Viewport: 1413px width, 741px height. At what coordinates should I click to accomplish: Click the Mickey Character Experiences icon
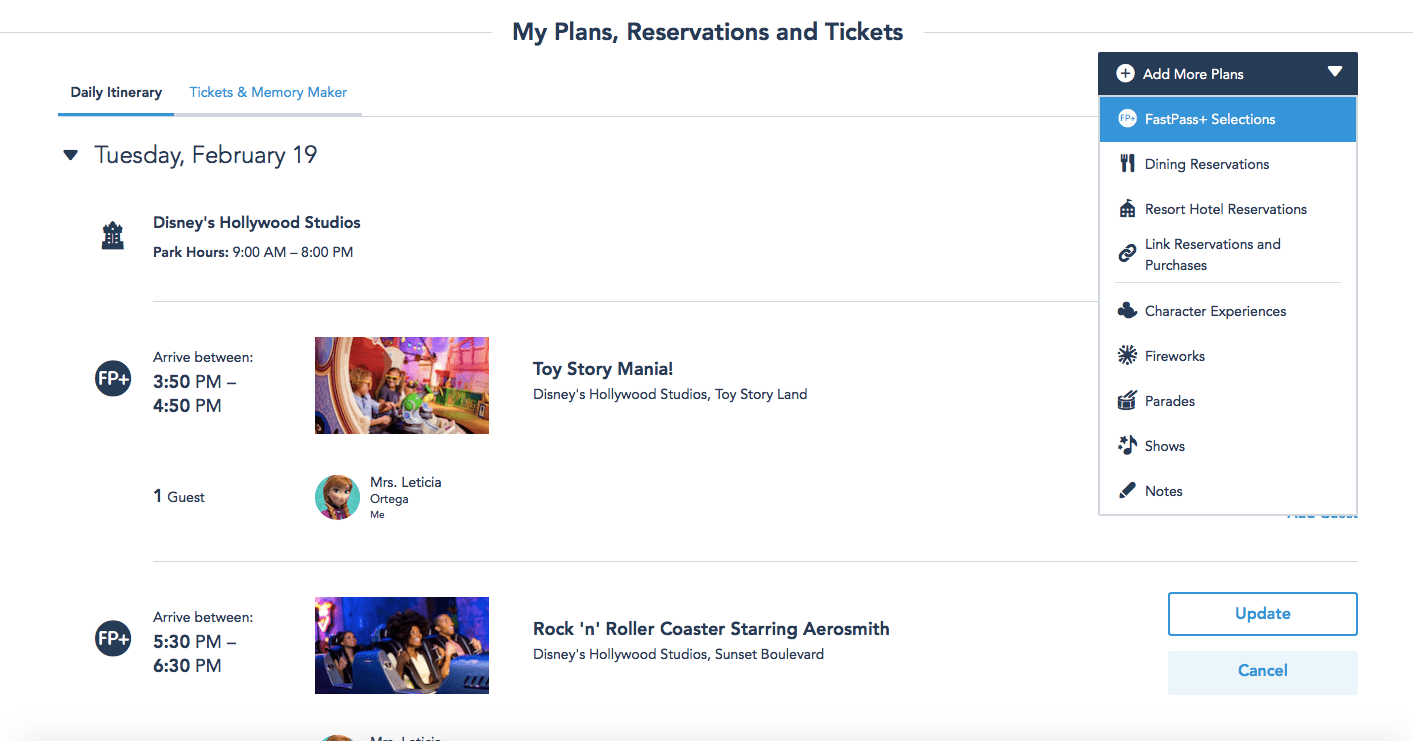[x=1127, y=311]
